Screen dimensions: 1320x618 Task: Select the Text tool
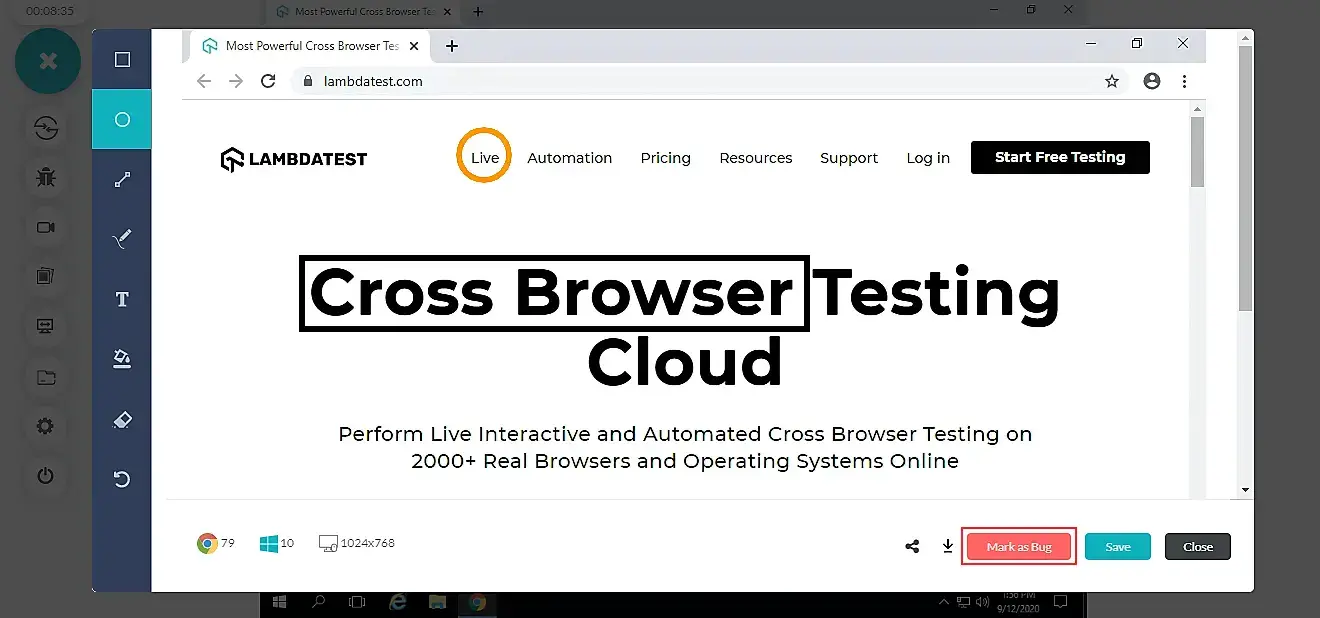pyautogui.click(x=122, y=300)
